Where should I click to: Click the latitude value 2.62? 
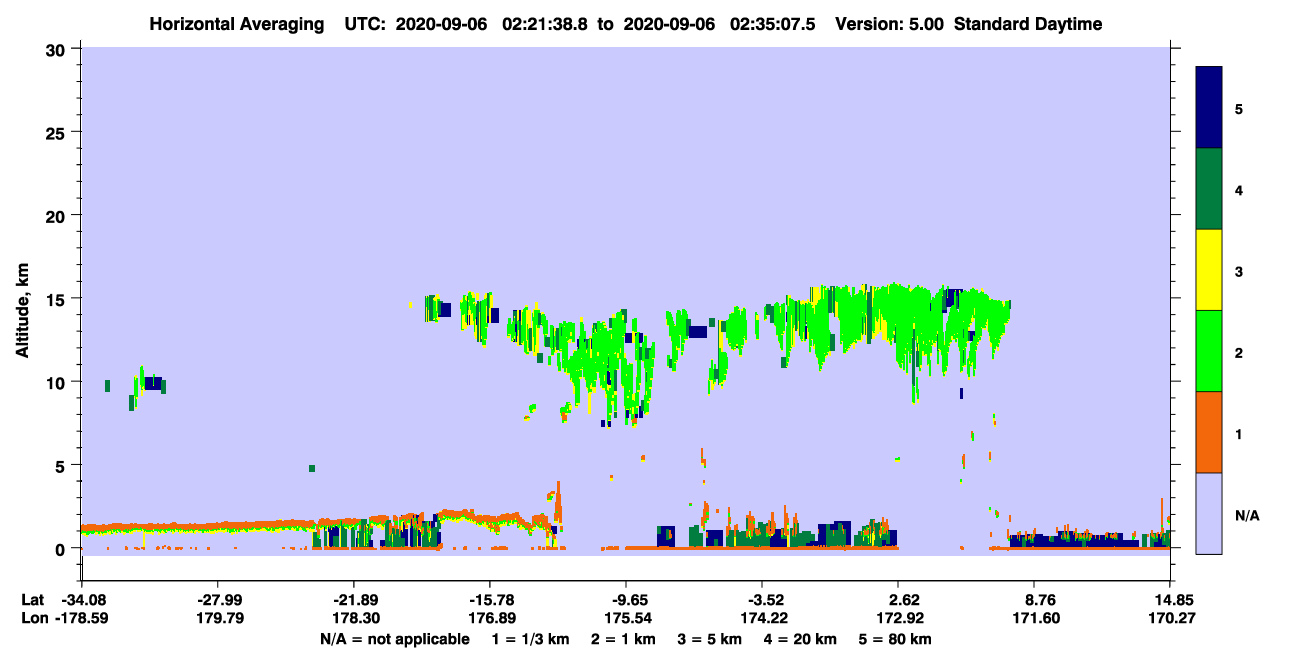point(898,600)
